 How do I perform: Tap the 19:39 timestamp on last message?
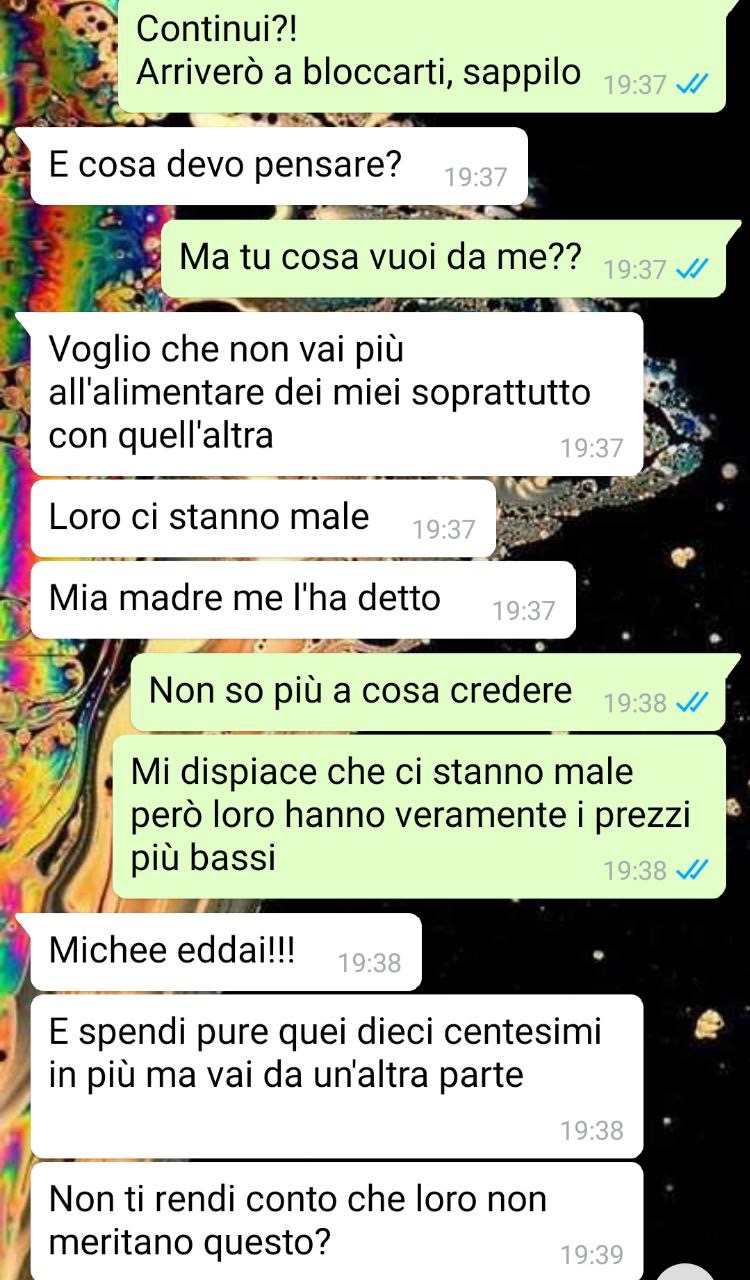(592, 1254)
